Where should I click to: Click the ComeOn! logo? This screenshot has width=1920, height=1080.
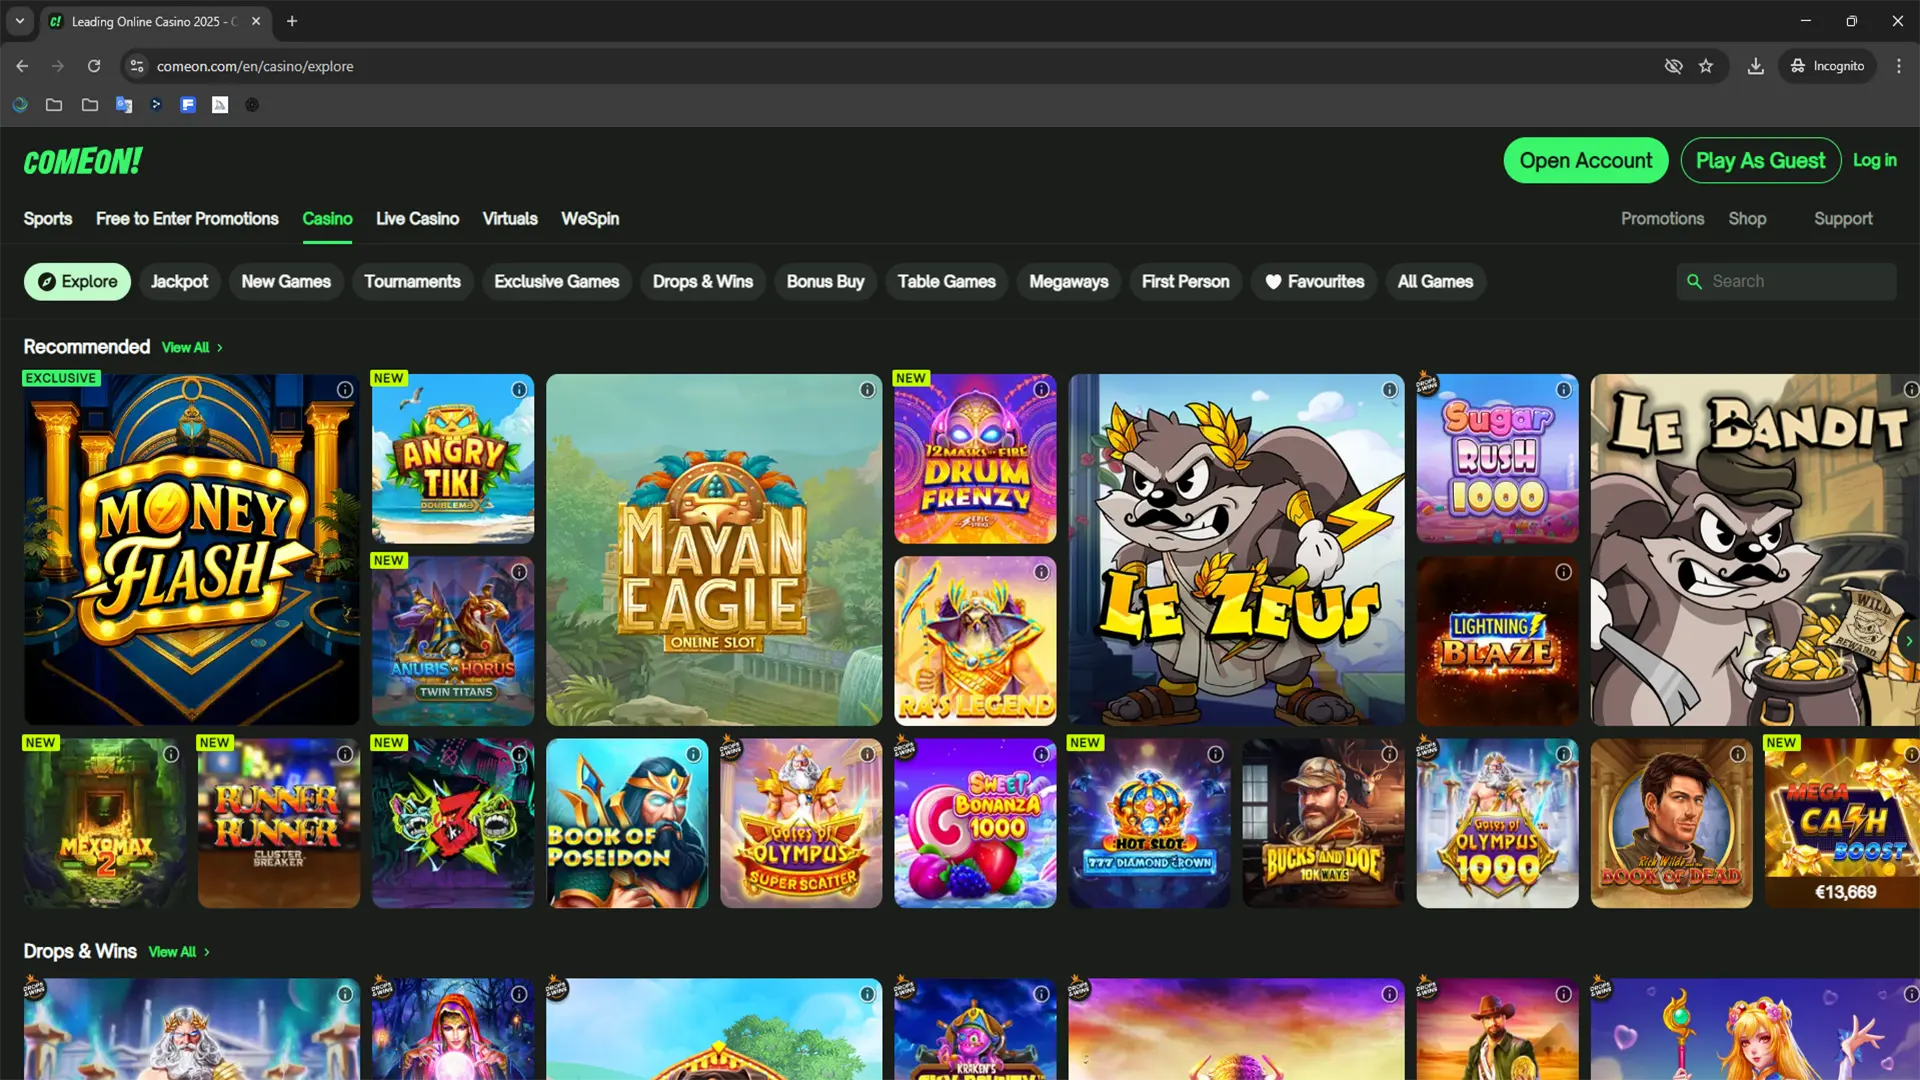point(83,161)
